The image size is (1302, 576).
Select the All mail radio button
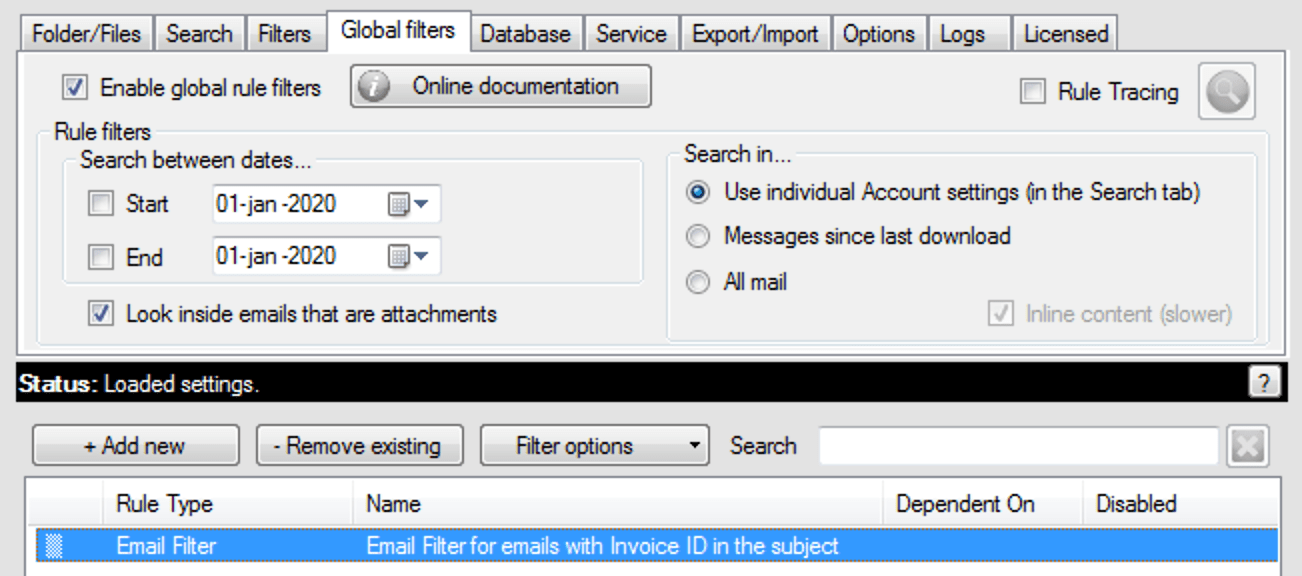[x=700, y=283]
